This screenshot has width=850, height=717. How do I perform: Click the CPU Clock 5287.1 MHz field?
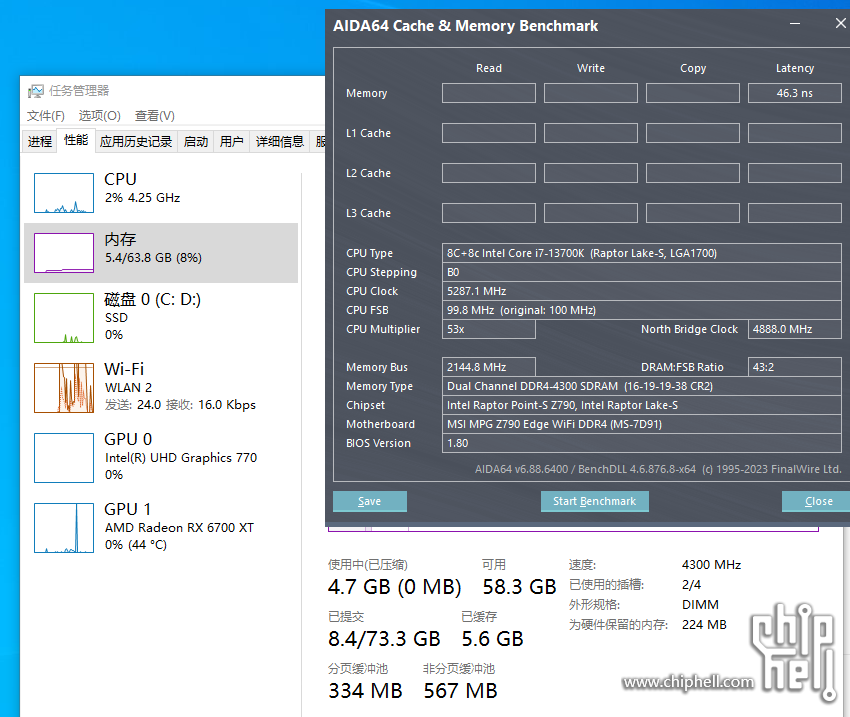642,291
